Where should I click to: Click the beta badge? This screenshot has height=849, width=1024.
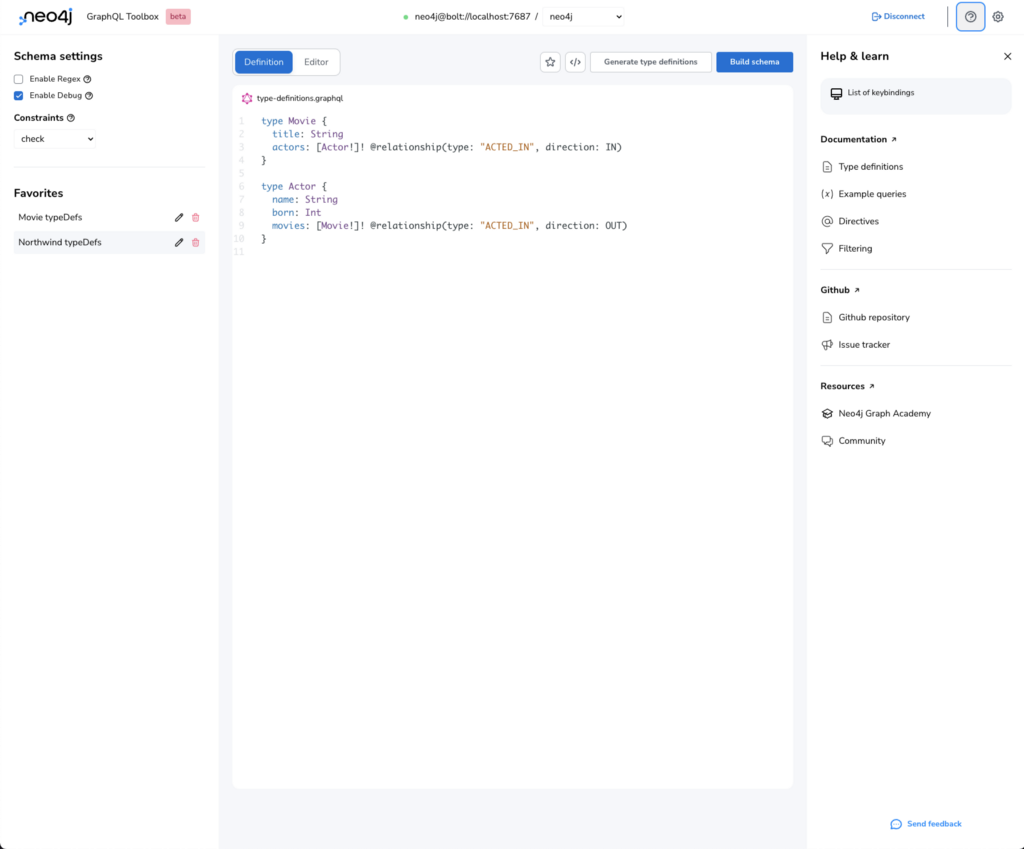(178, 17)
